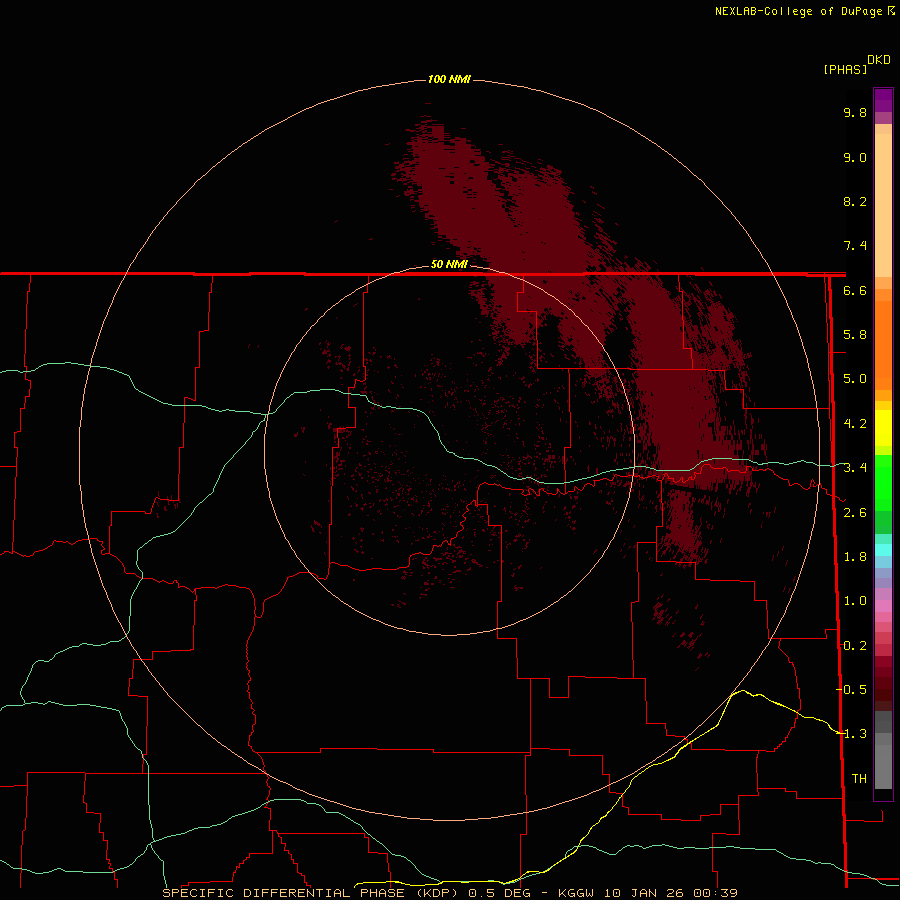Click the cyan swatch in the color bar

[883, 550]
